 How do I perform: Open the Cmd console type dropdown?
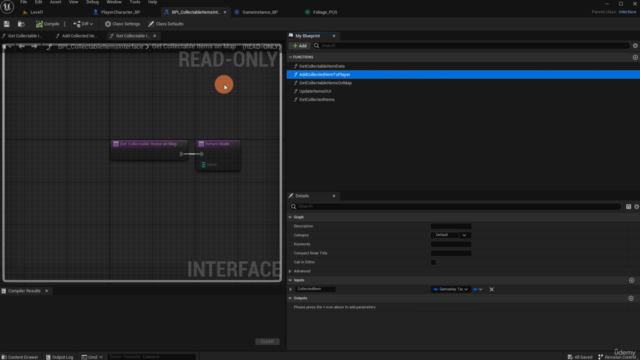pyautogui.click(x=92, y=357)
